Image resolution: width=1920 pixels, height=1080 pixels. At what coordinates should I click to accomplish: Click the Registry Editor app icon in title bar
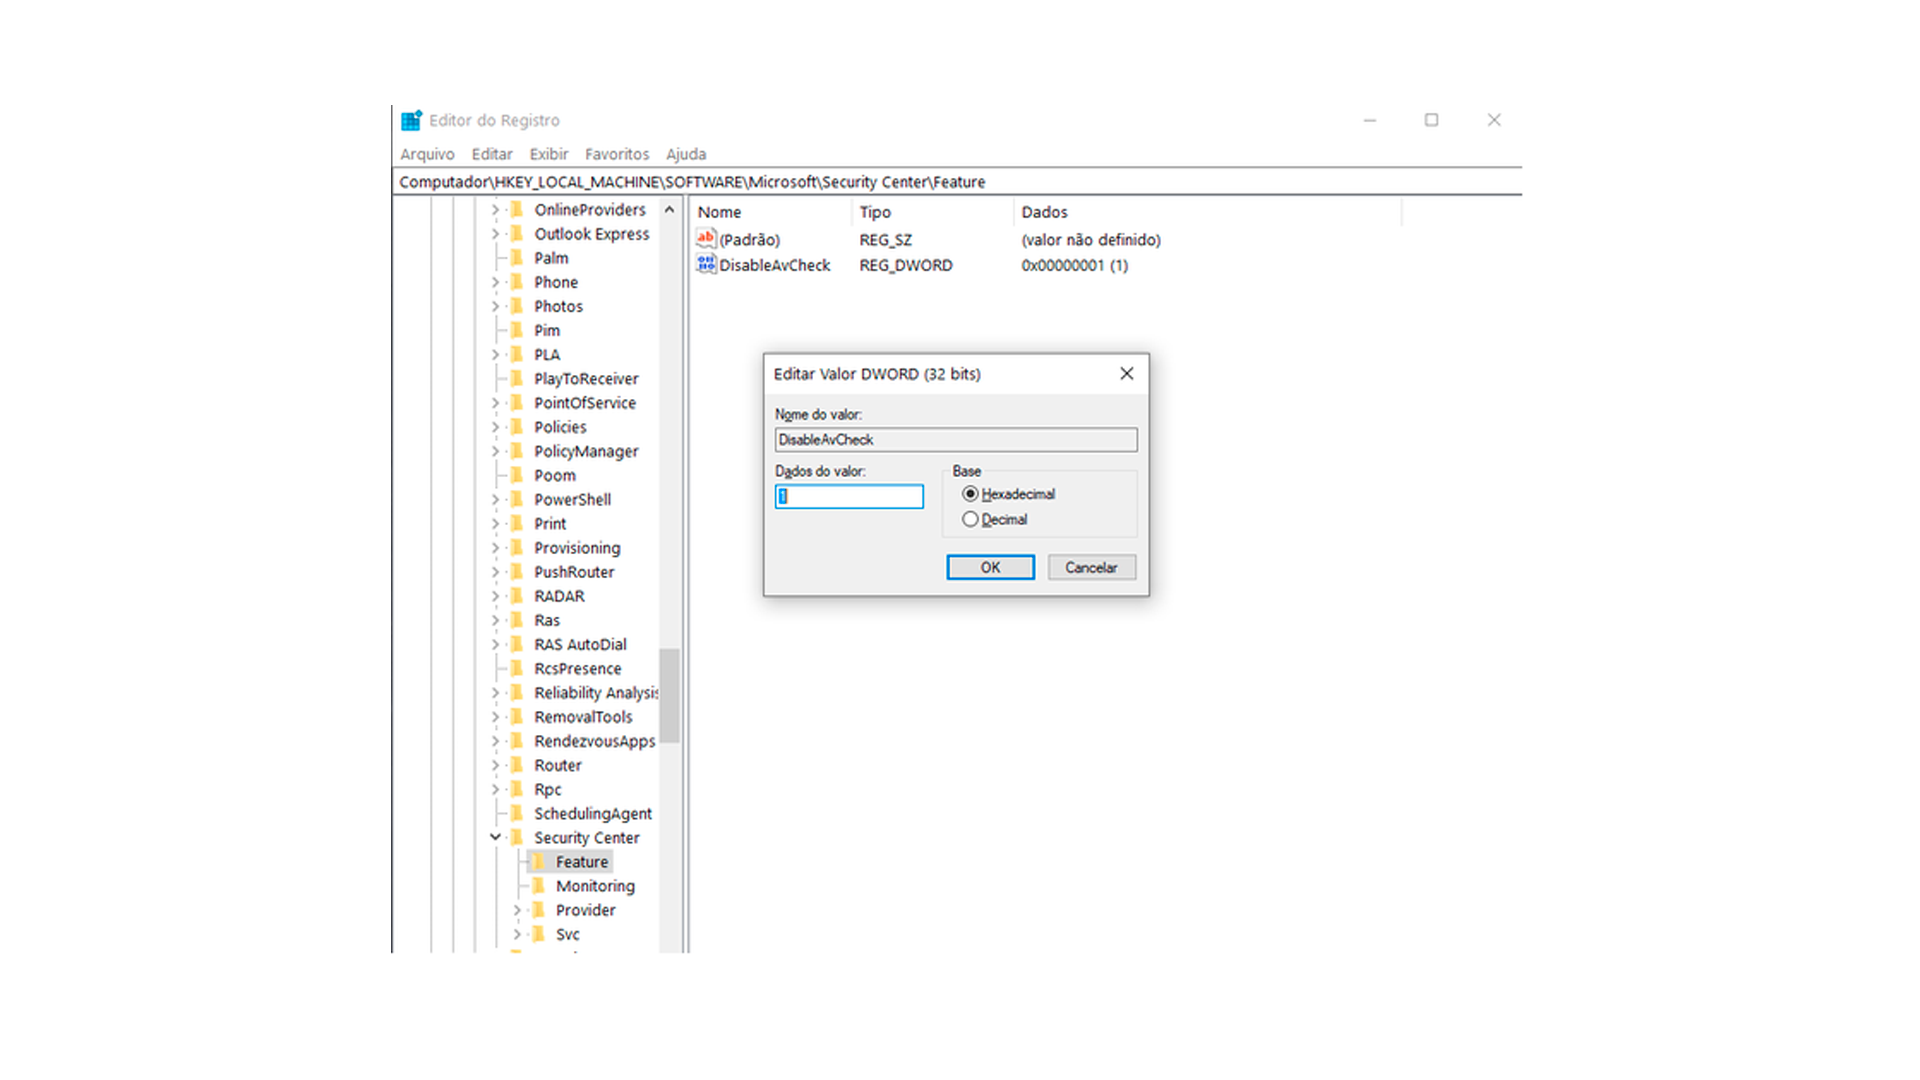411,120
